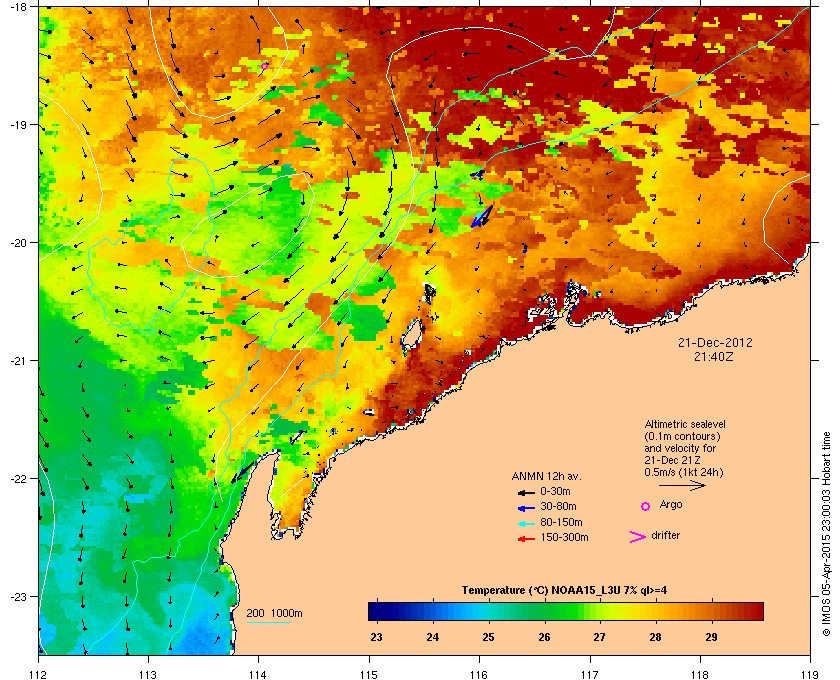Click the longitude axis label '113'
The width and height of the screenshot is (840, 680).
pyautogui.click(x=148, y=675)
